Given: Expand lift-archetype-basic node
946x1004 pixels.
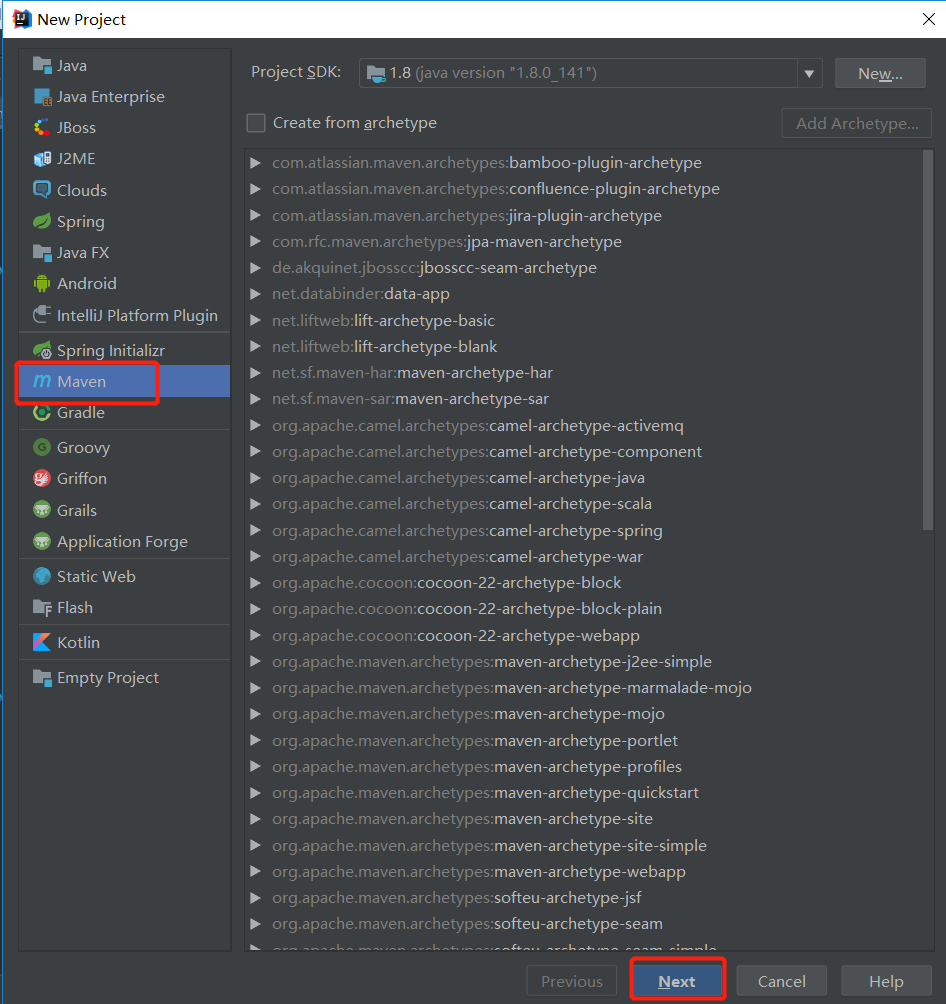Looking at the screenshot, I should pos(256,320).
